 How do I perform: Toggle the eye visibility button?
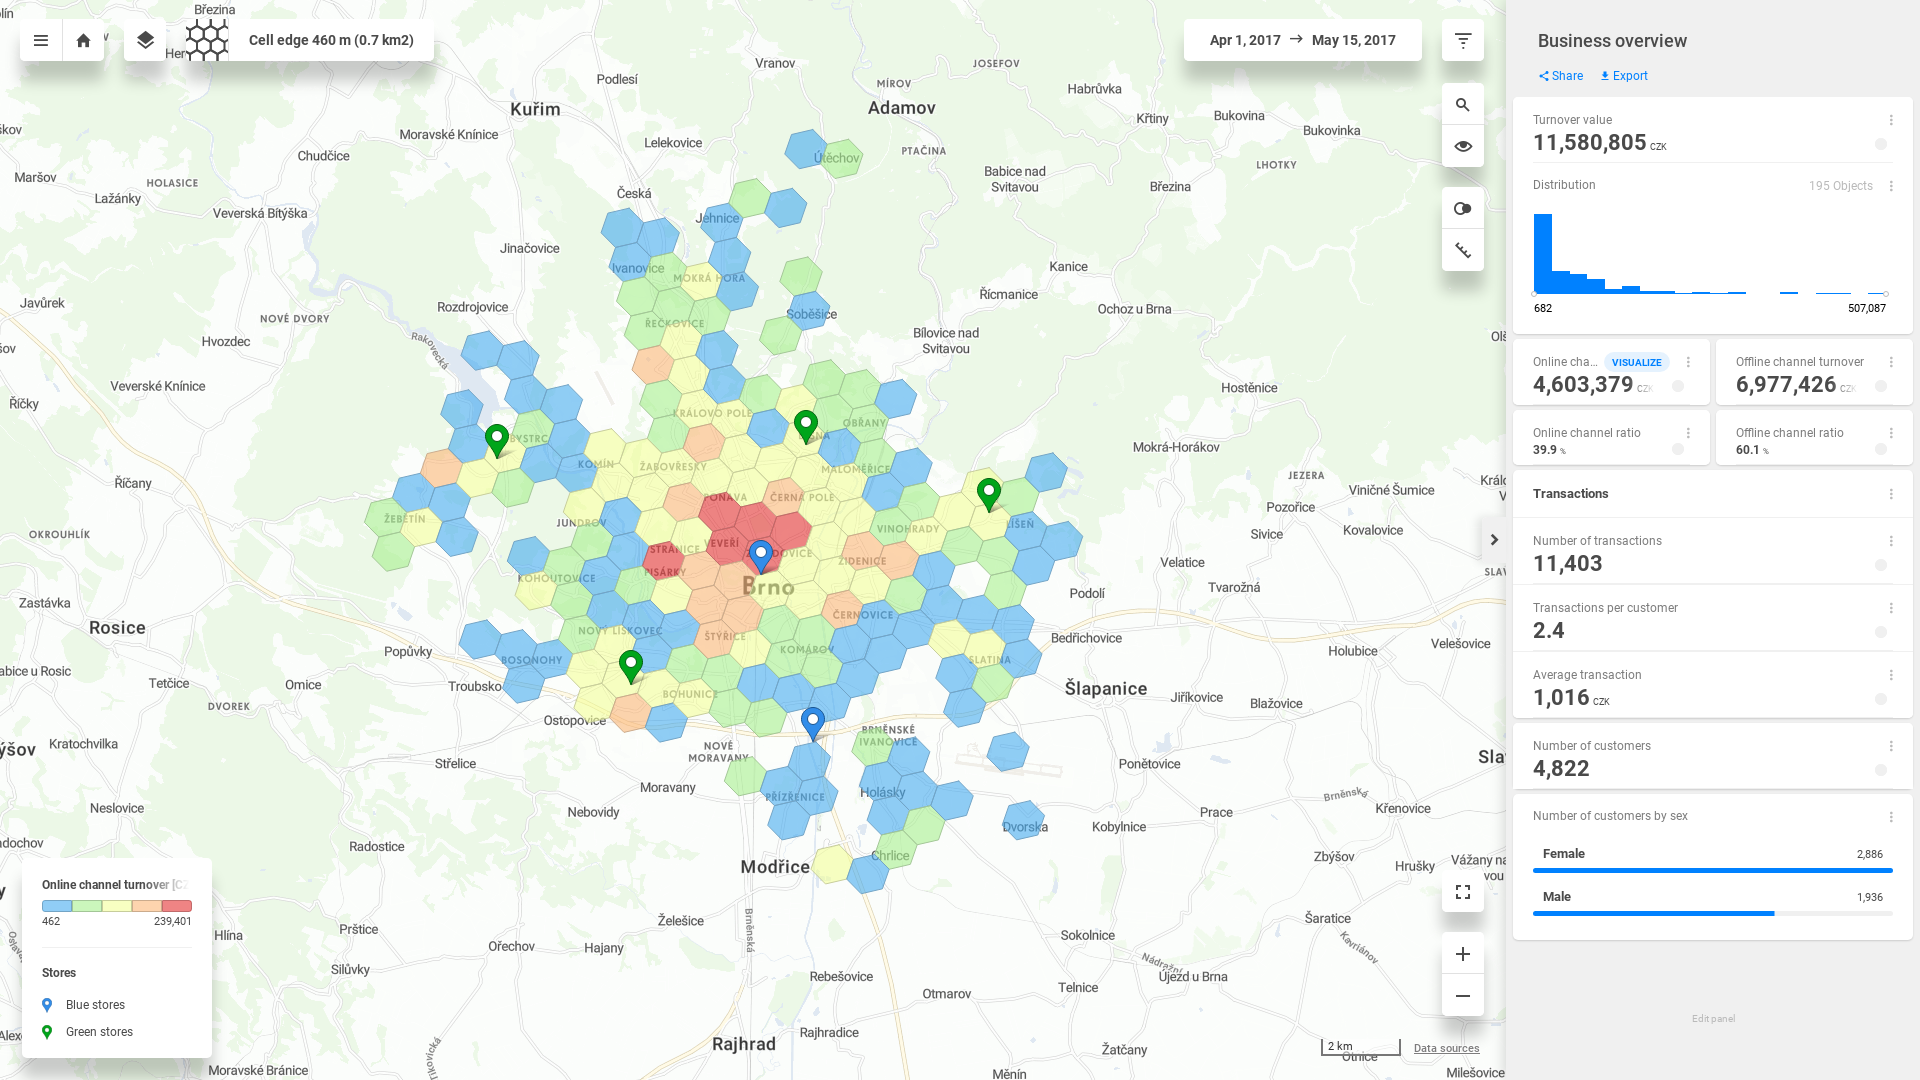[x=1463, y=146]
